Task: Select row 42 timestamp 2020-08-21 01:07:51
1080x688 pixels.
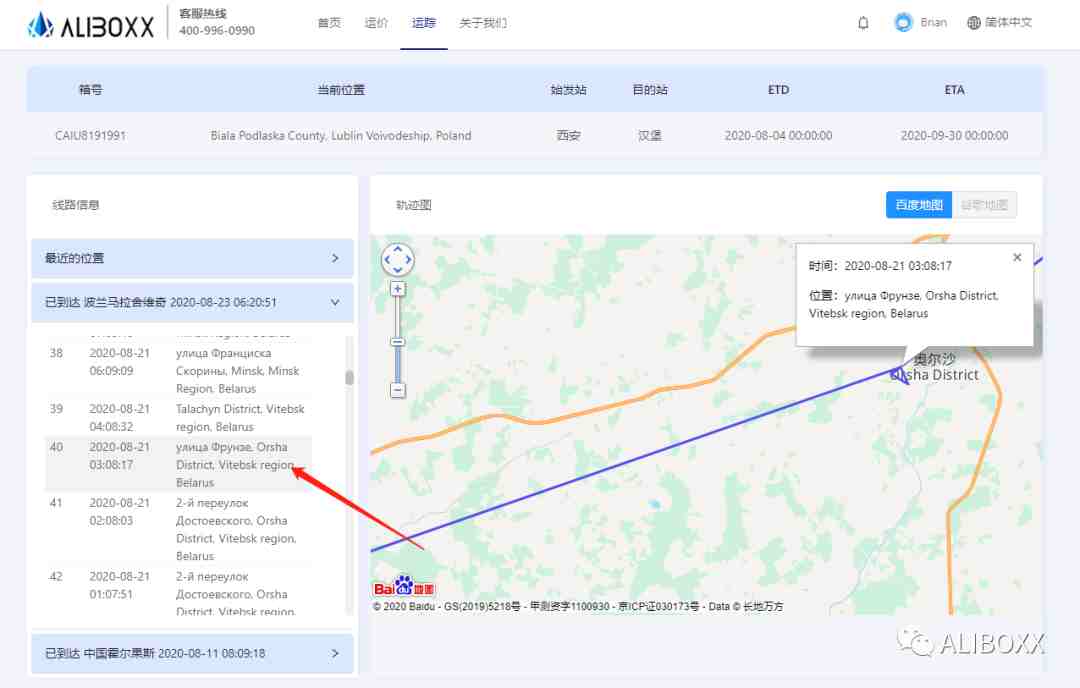Action: pyautogui.click(x=119, y=585)
